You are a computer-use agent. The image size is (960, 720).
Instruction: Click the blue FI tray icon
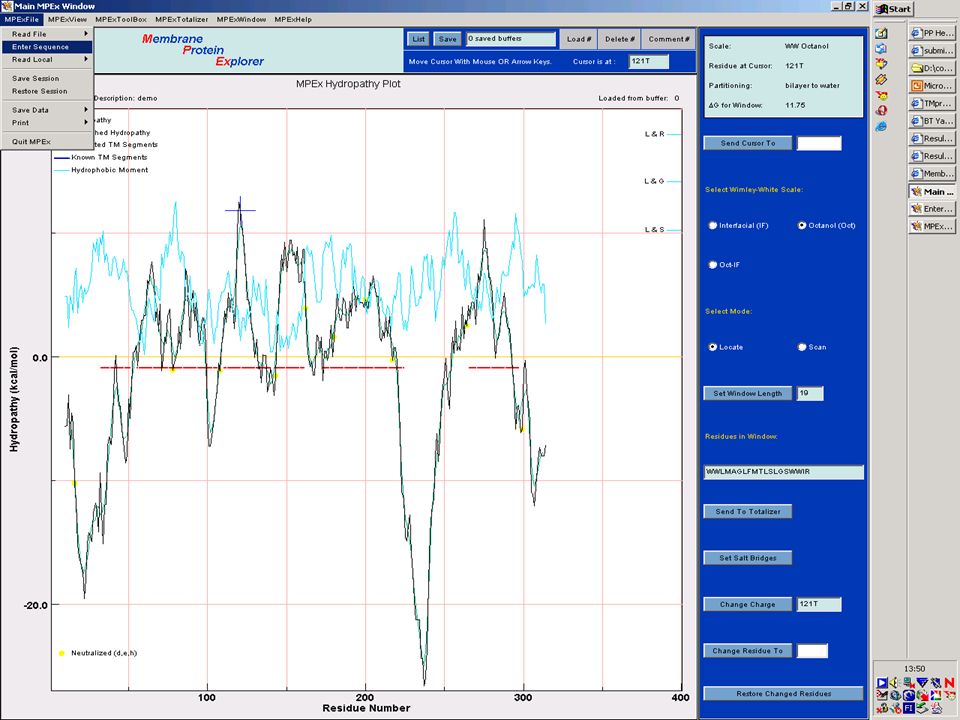tap(909, 708)
